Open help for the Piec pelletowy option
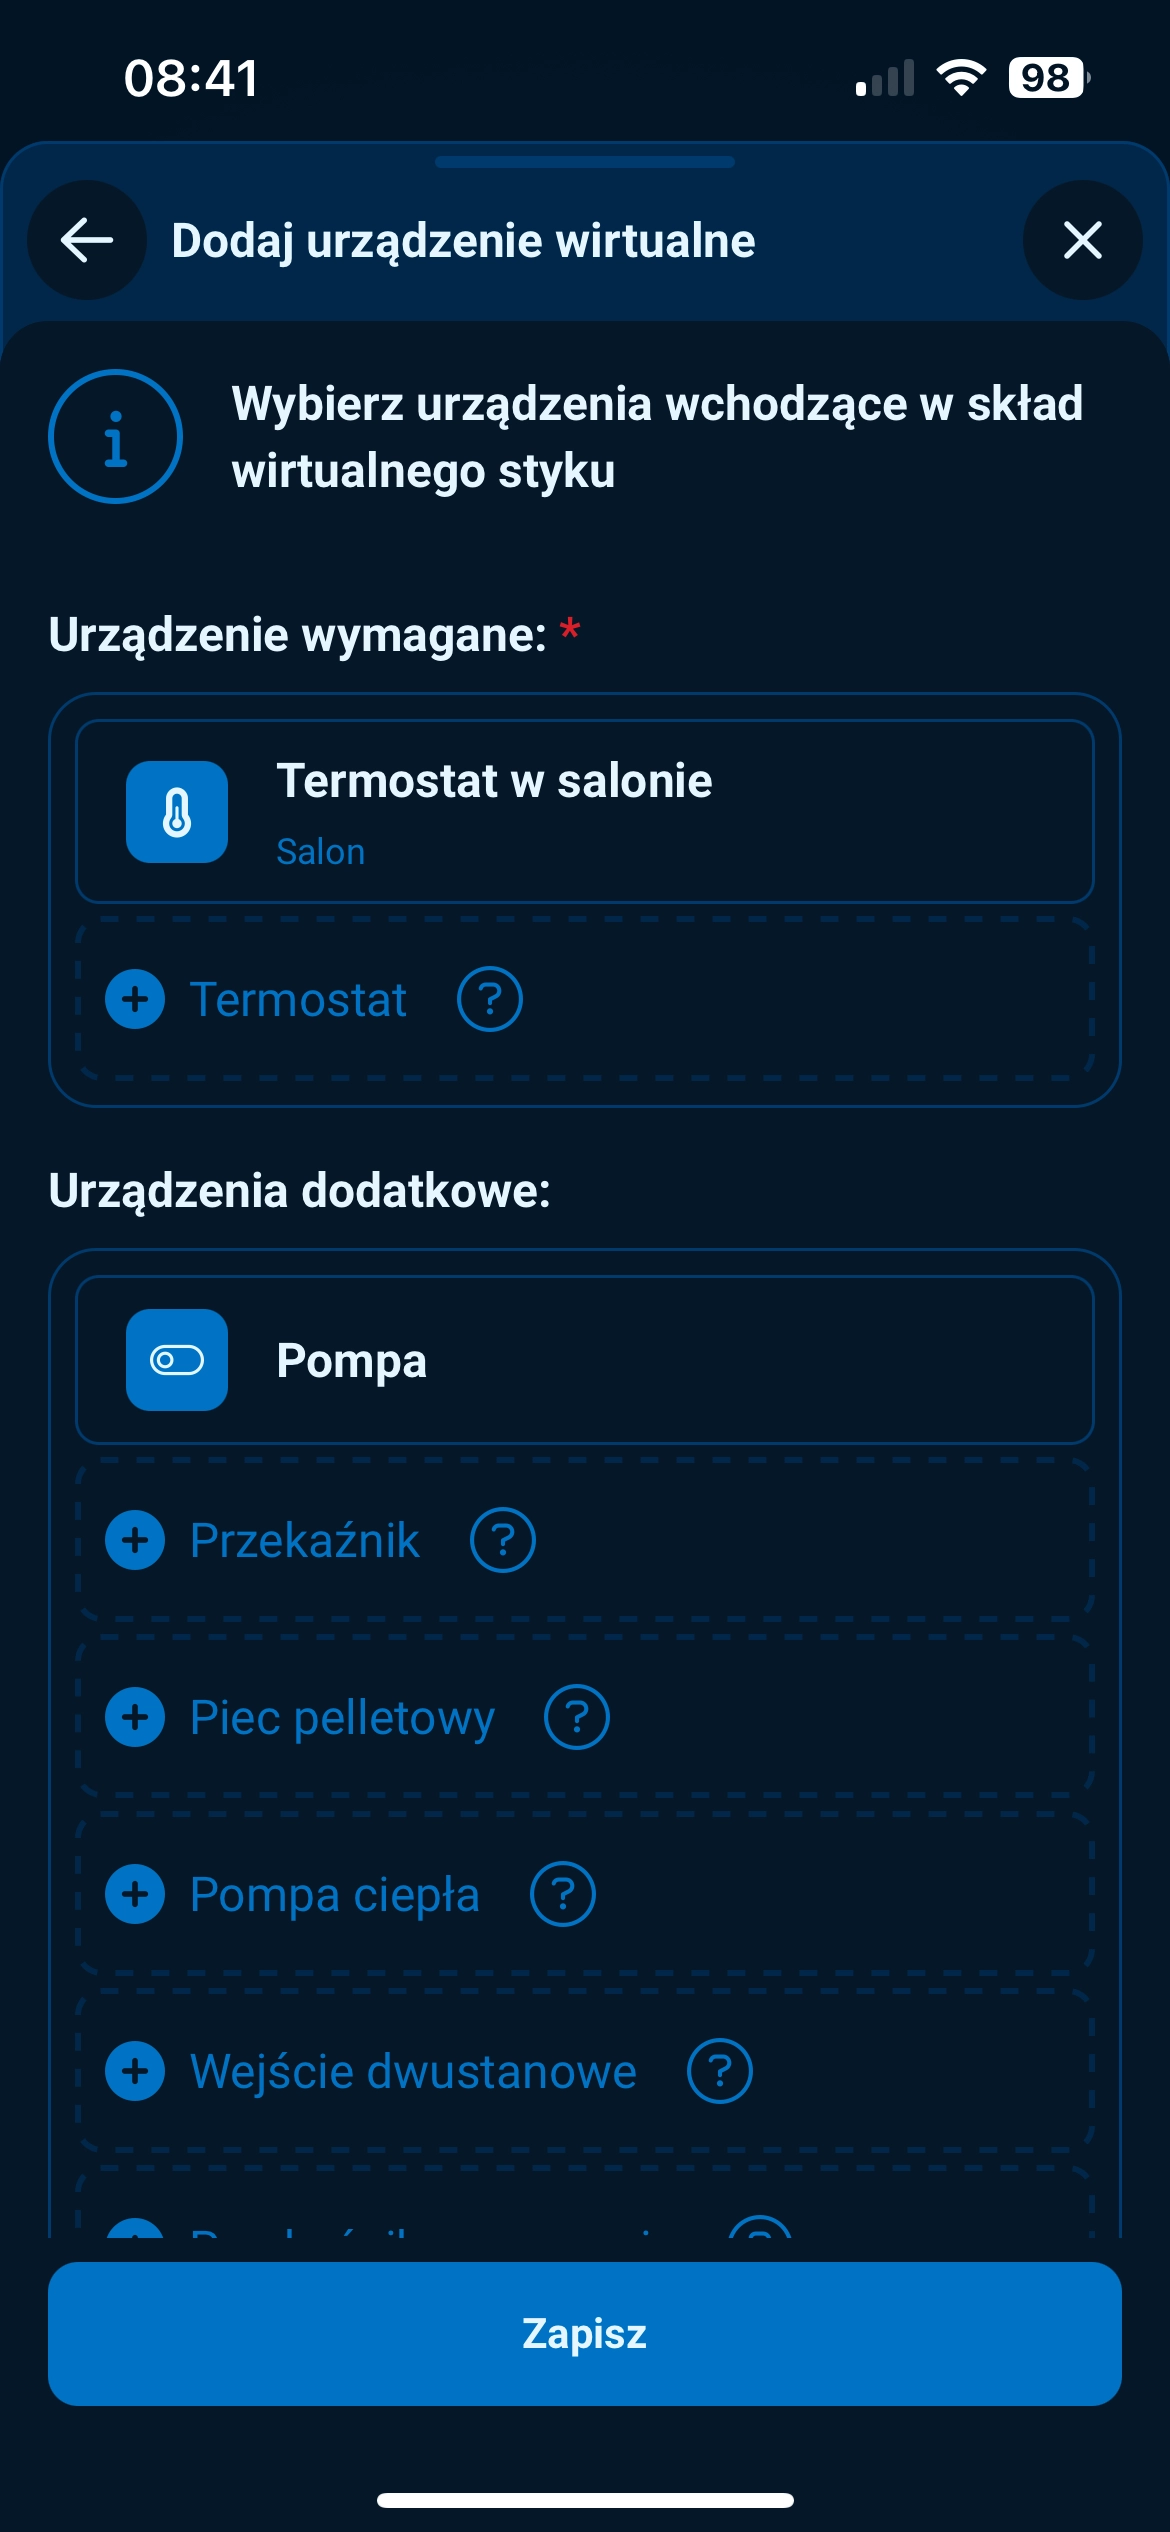 (x=576, y=1717)
